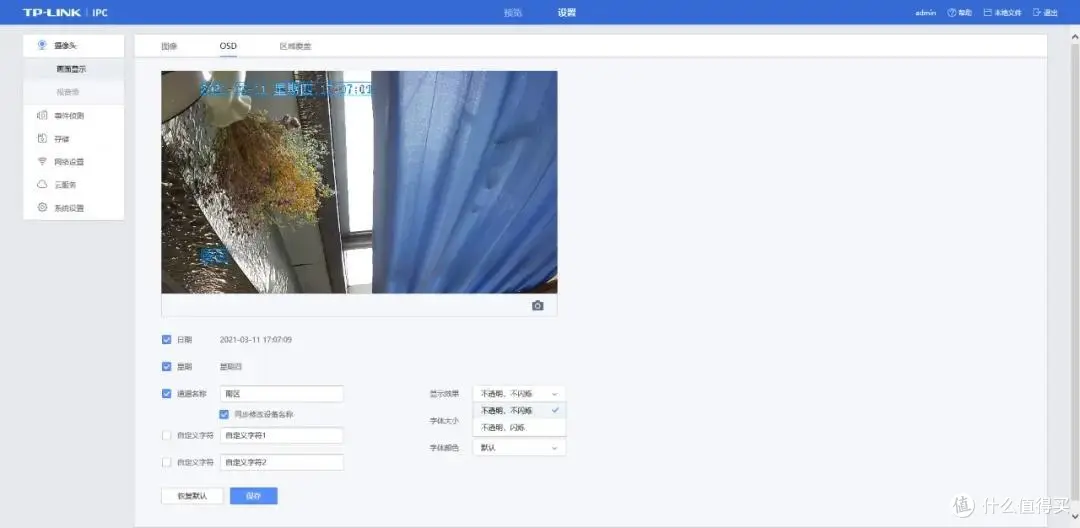This screenshot has width=1080, height=528.
Task: Switch to the 图像 image tab
Action: [169, 46]
